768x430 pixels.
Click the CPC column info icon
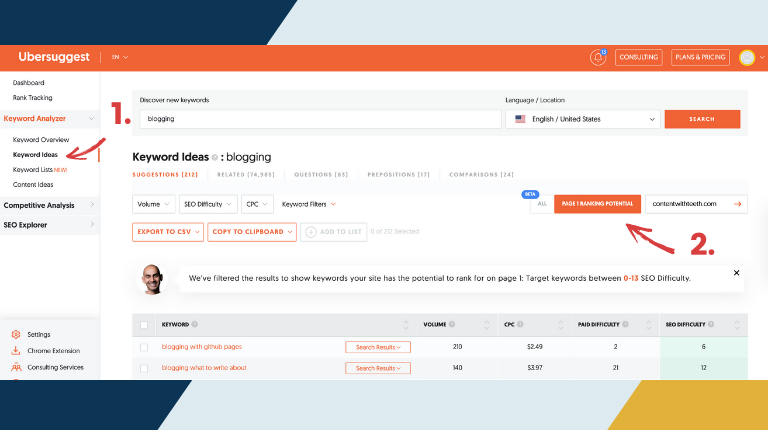click(x=520, y=324)
